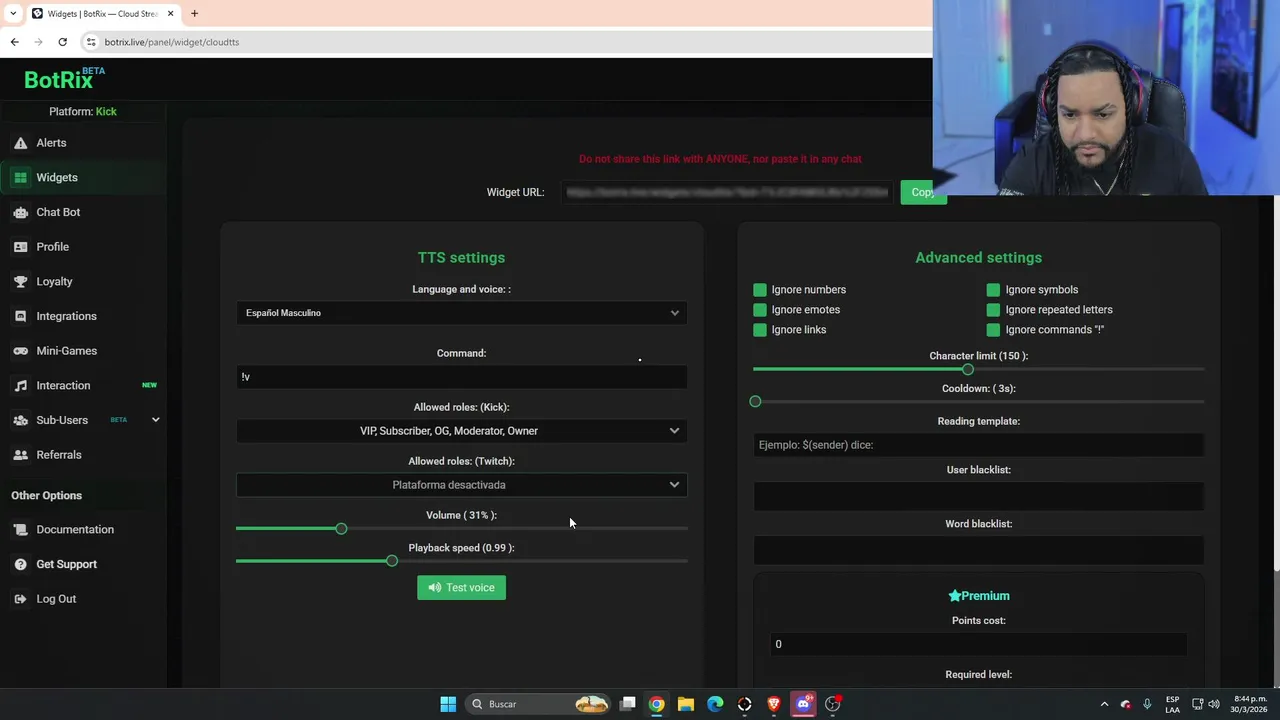
Task: Click the Test voice button
Action: (461, 588)
